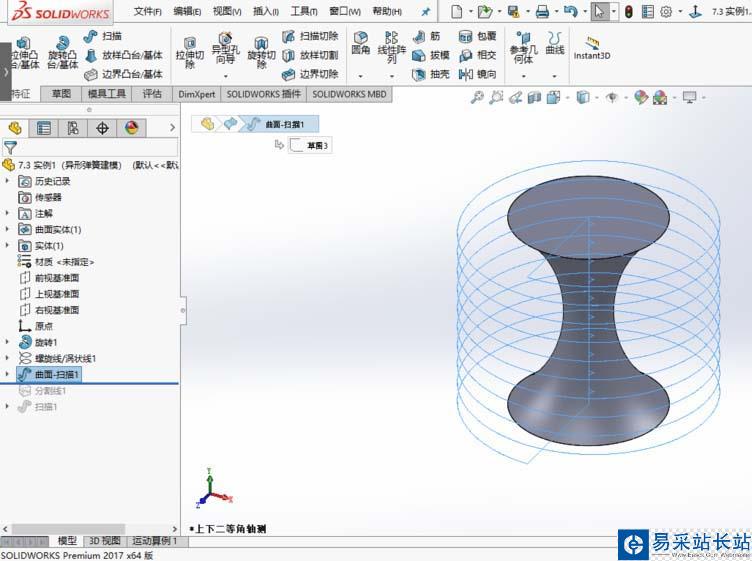Screen dimensions: 752x561
Task: Click the 抽壳 shell tool
Action: click(431, 74)
